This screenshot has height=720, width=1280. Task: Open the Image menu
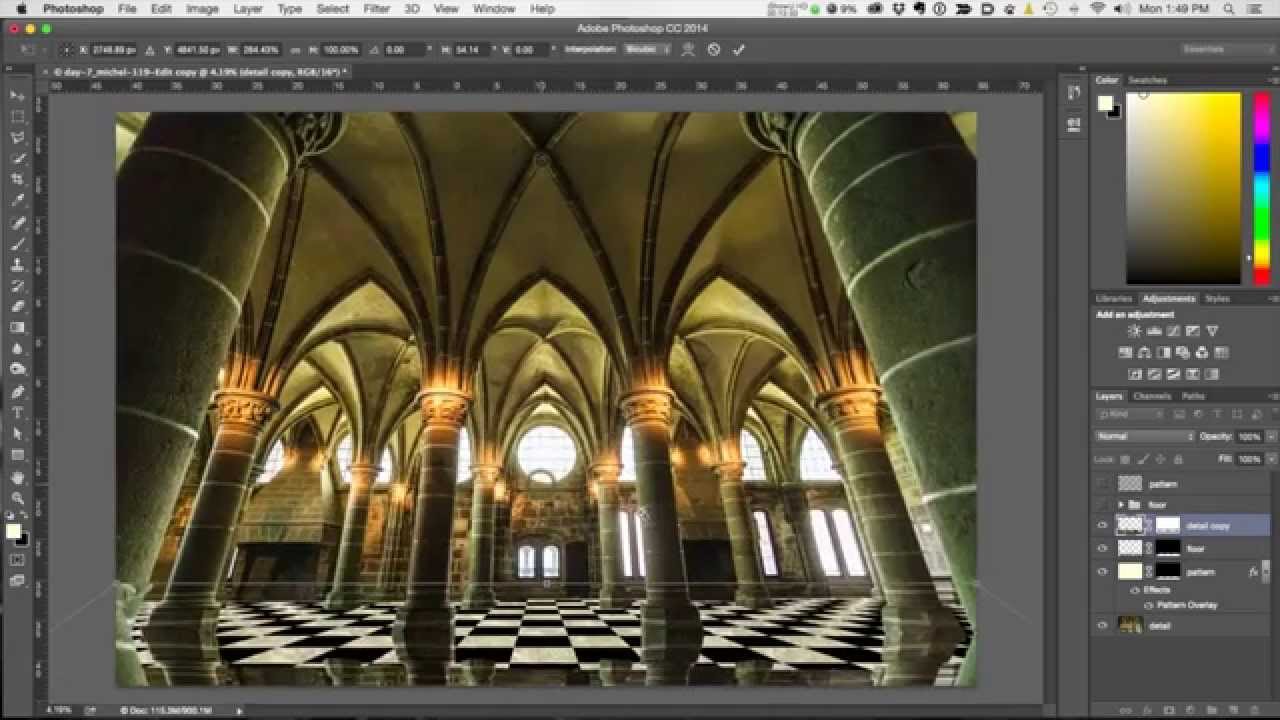pos(202,8)
